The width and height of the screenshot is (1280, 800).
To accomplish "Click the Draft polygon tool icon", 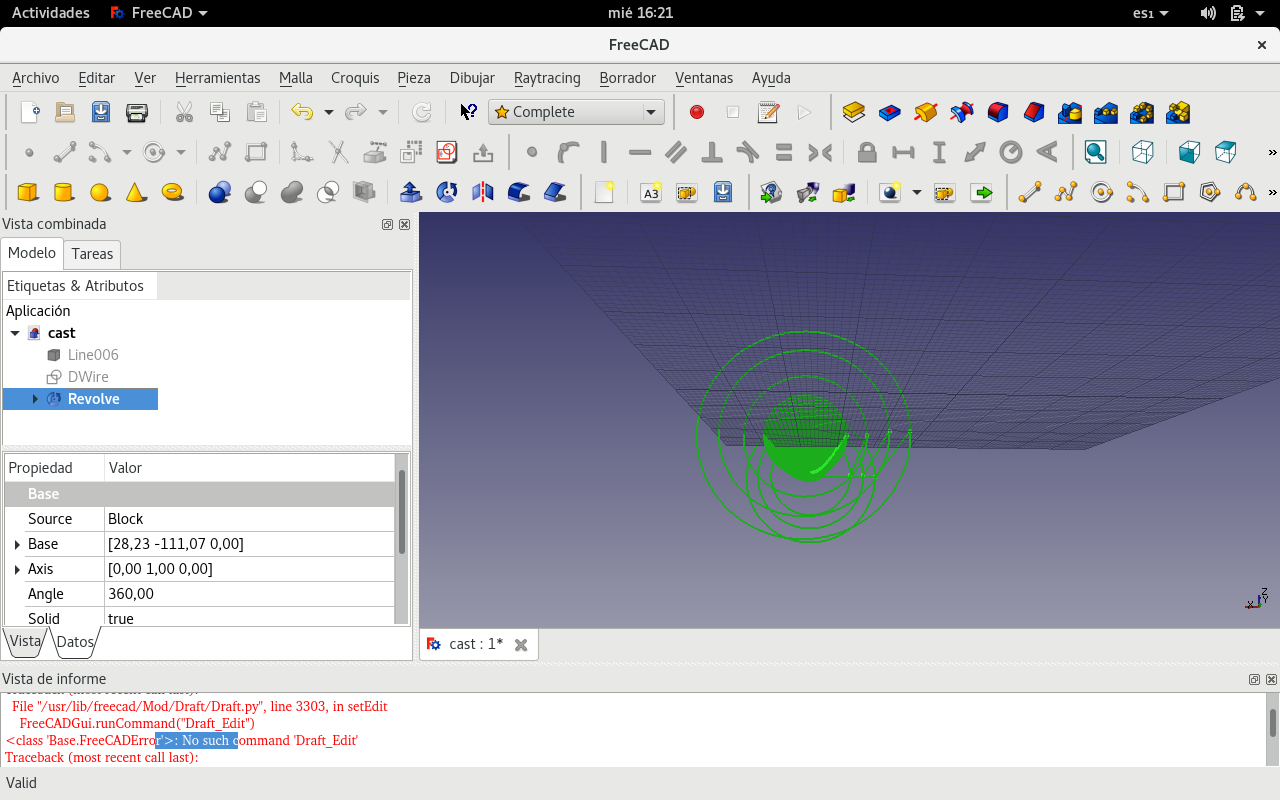I will 1210,192.
